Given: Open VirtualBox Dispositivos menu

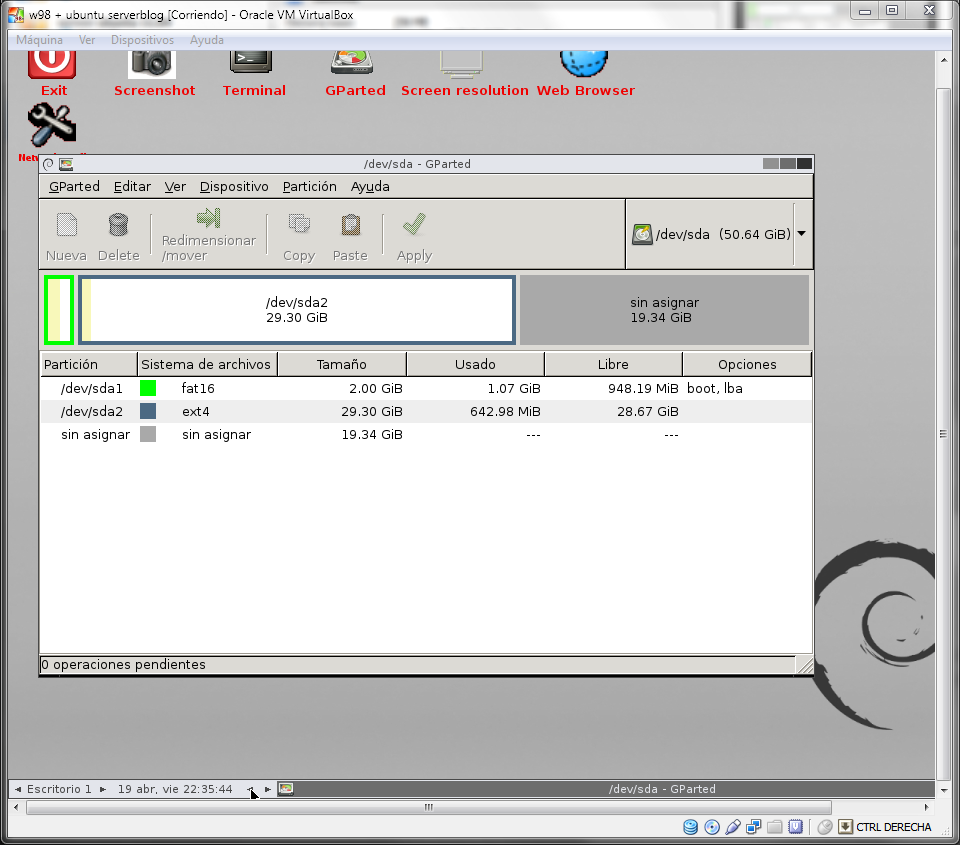Looking at the screenshot, I should click(x=143, y=40).
